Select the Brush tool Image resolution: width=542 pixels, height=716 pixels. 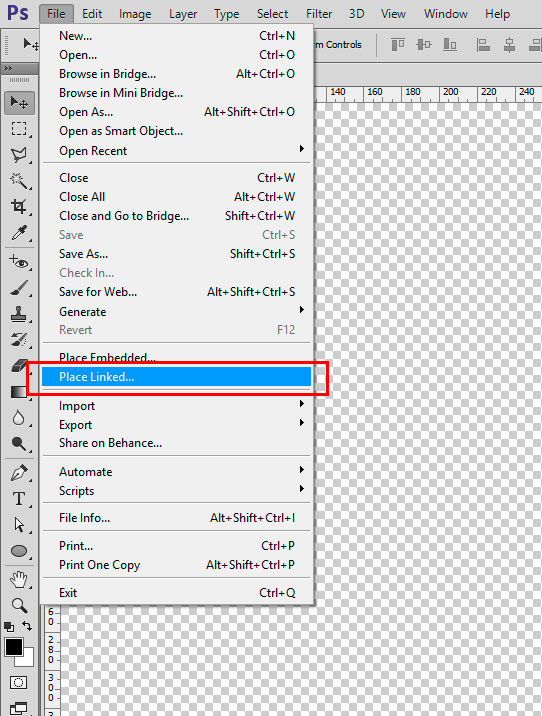[x=19, y=288]
